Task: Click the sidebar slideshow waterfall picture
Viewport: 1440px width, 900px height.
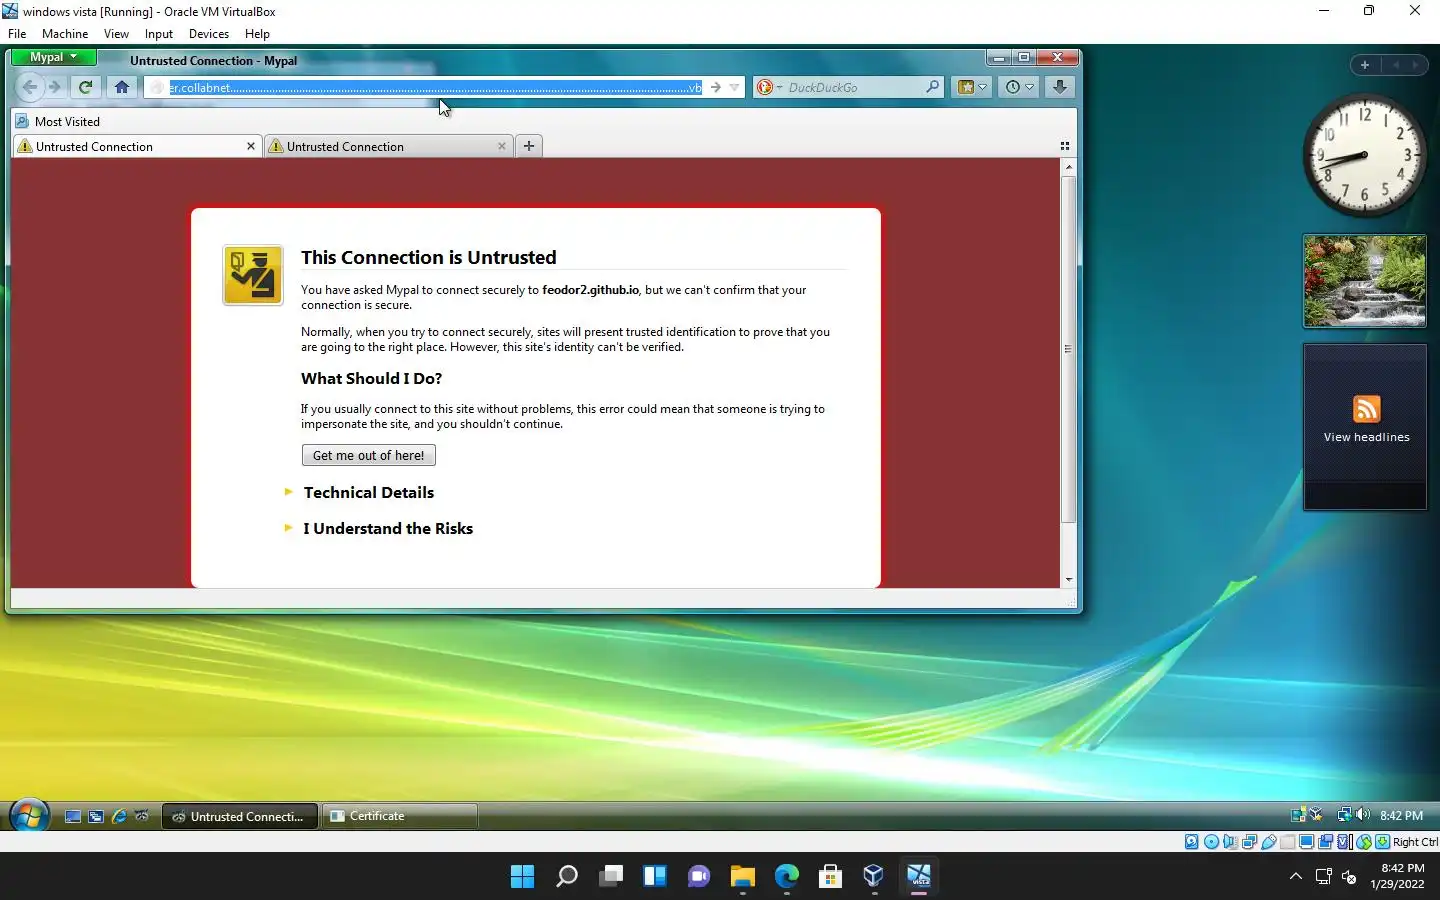Action: pos(1365,281)
